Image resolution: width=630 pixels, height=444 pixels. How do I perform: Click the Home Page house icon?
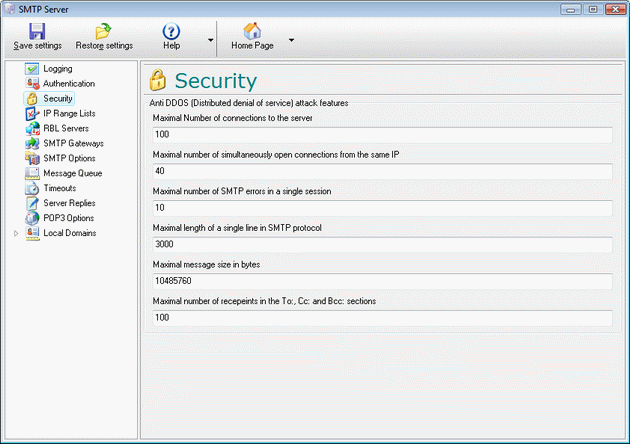pyautogui.click(x=252, y=31)
